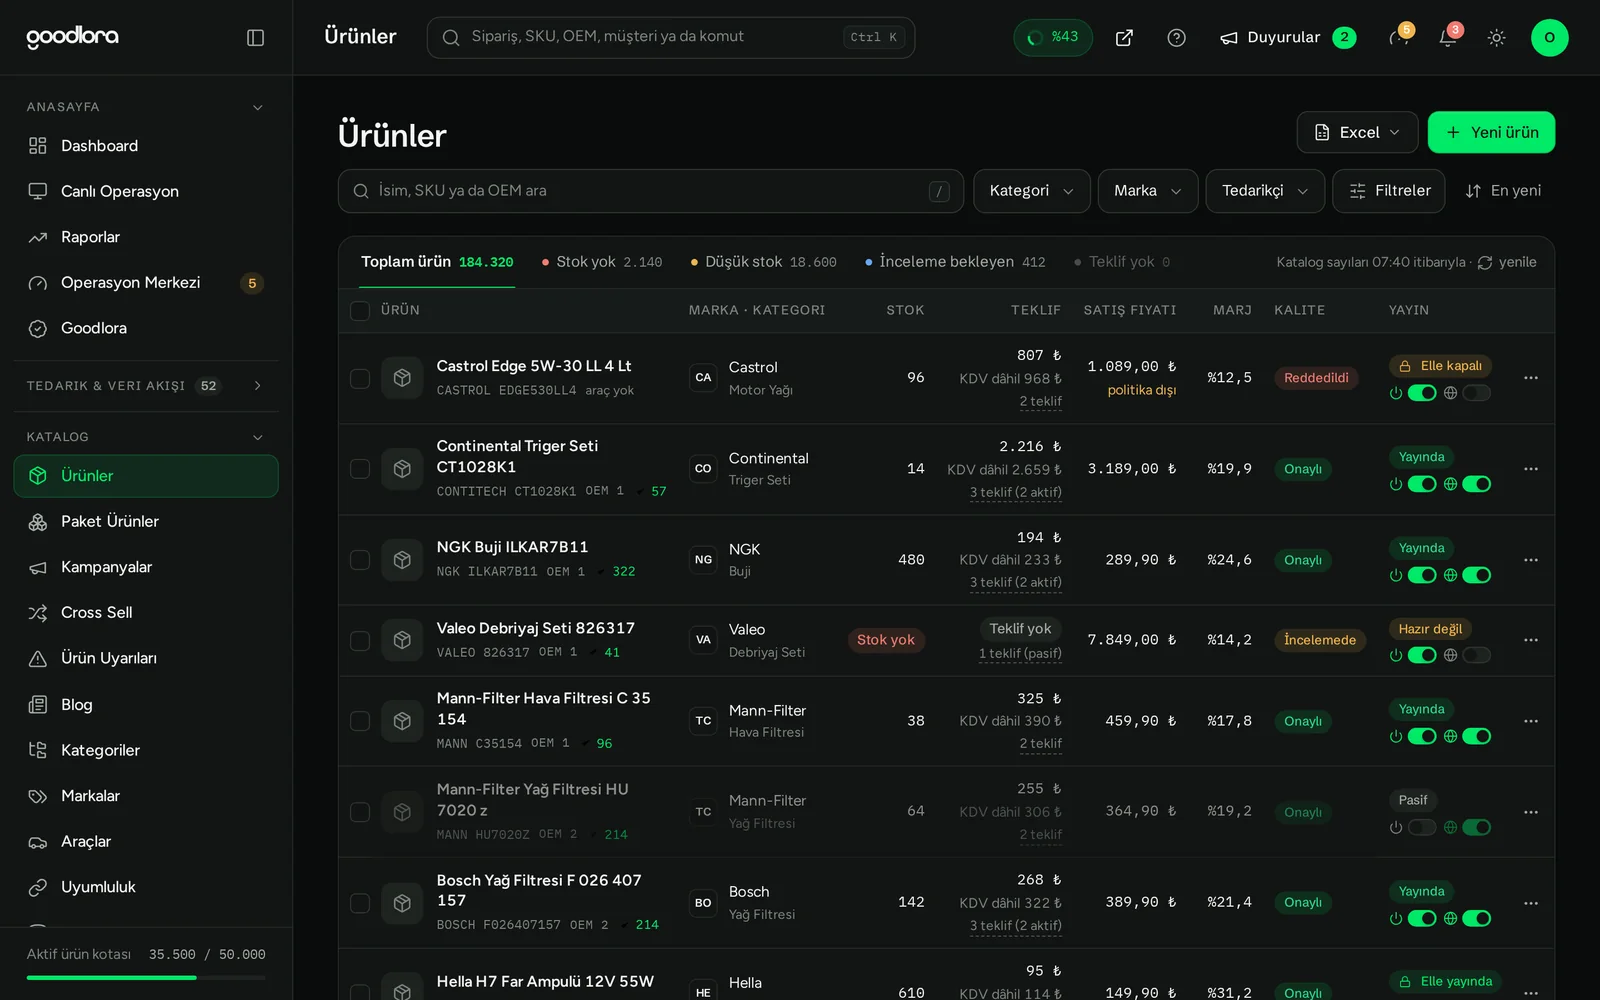Tick the Castrol Edge 5W-30 row checkbox
The height and width of the screenshot is (1000, 1600).
[x=360, y=378]
